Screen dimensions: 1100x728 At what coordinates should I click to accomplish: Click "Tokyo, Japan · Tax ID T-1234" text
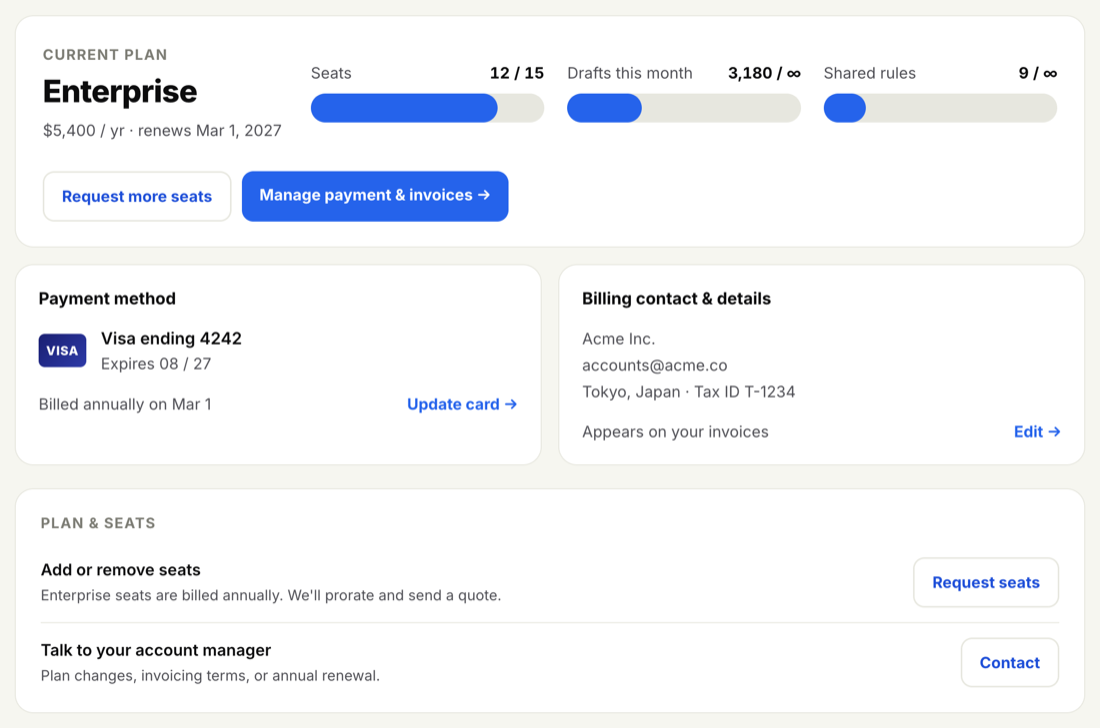tap(688, 391)
